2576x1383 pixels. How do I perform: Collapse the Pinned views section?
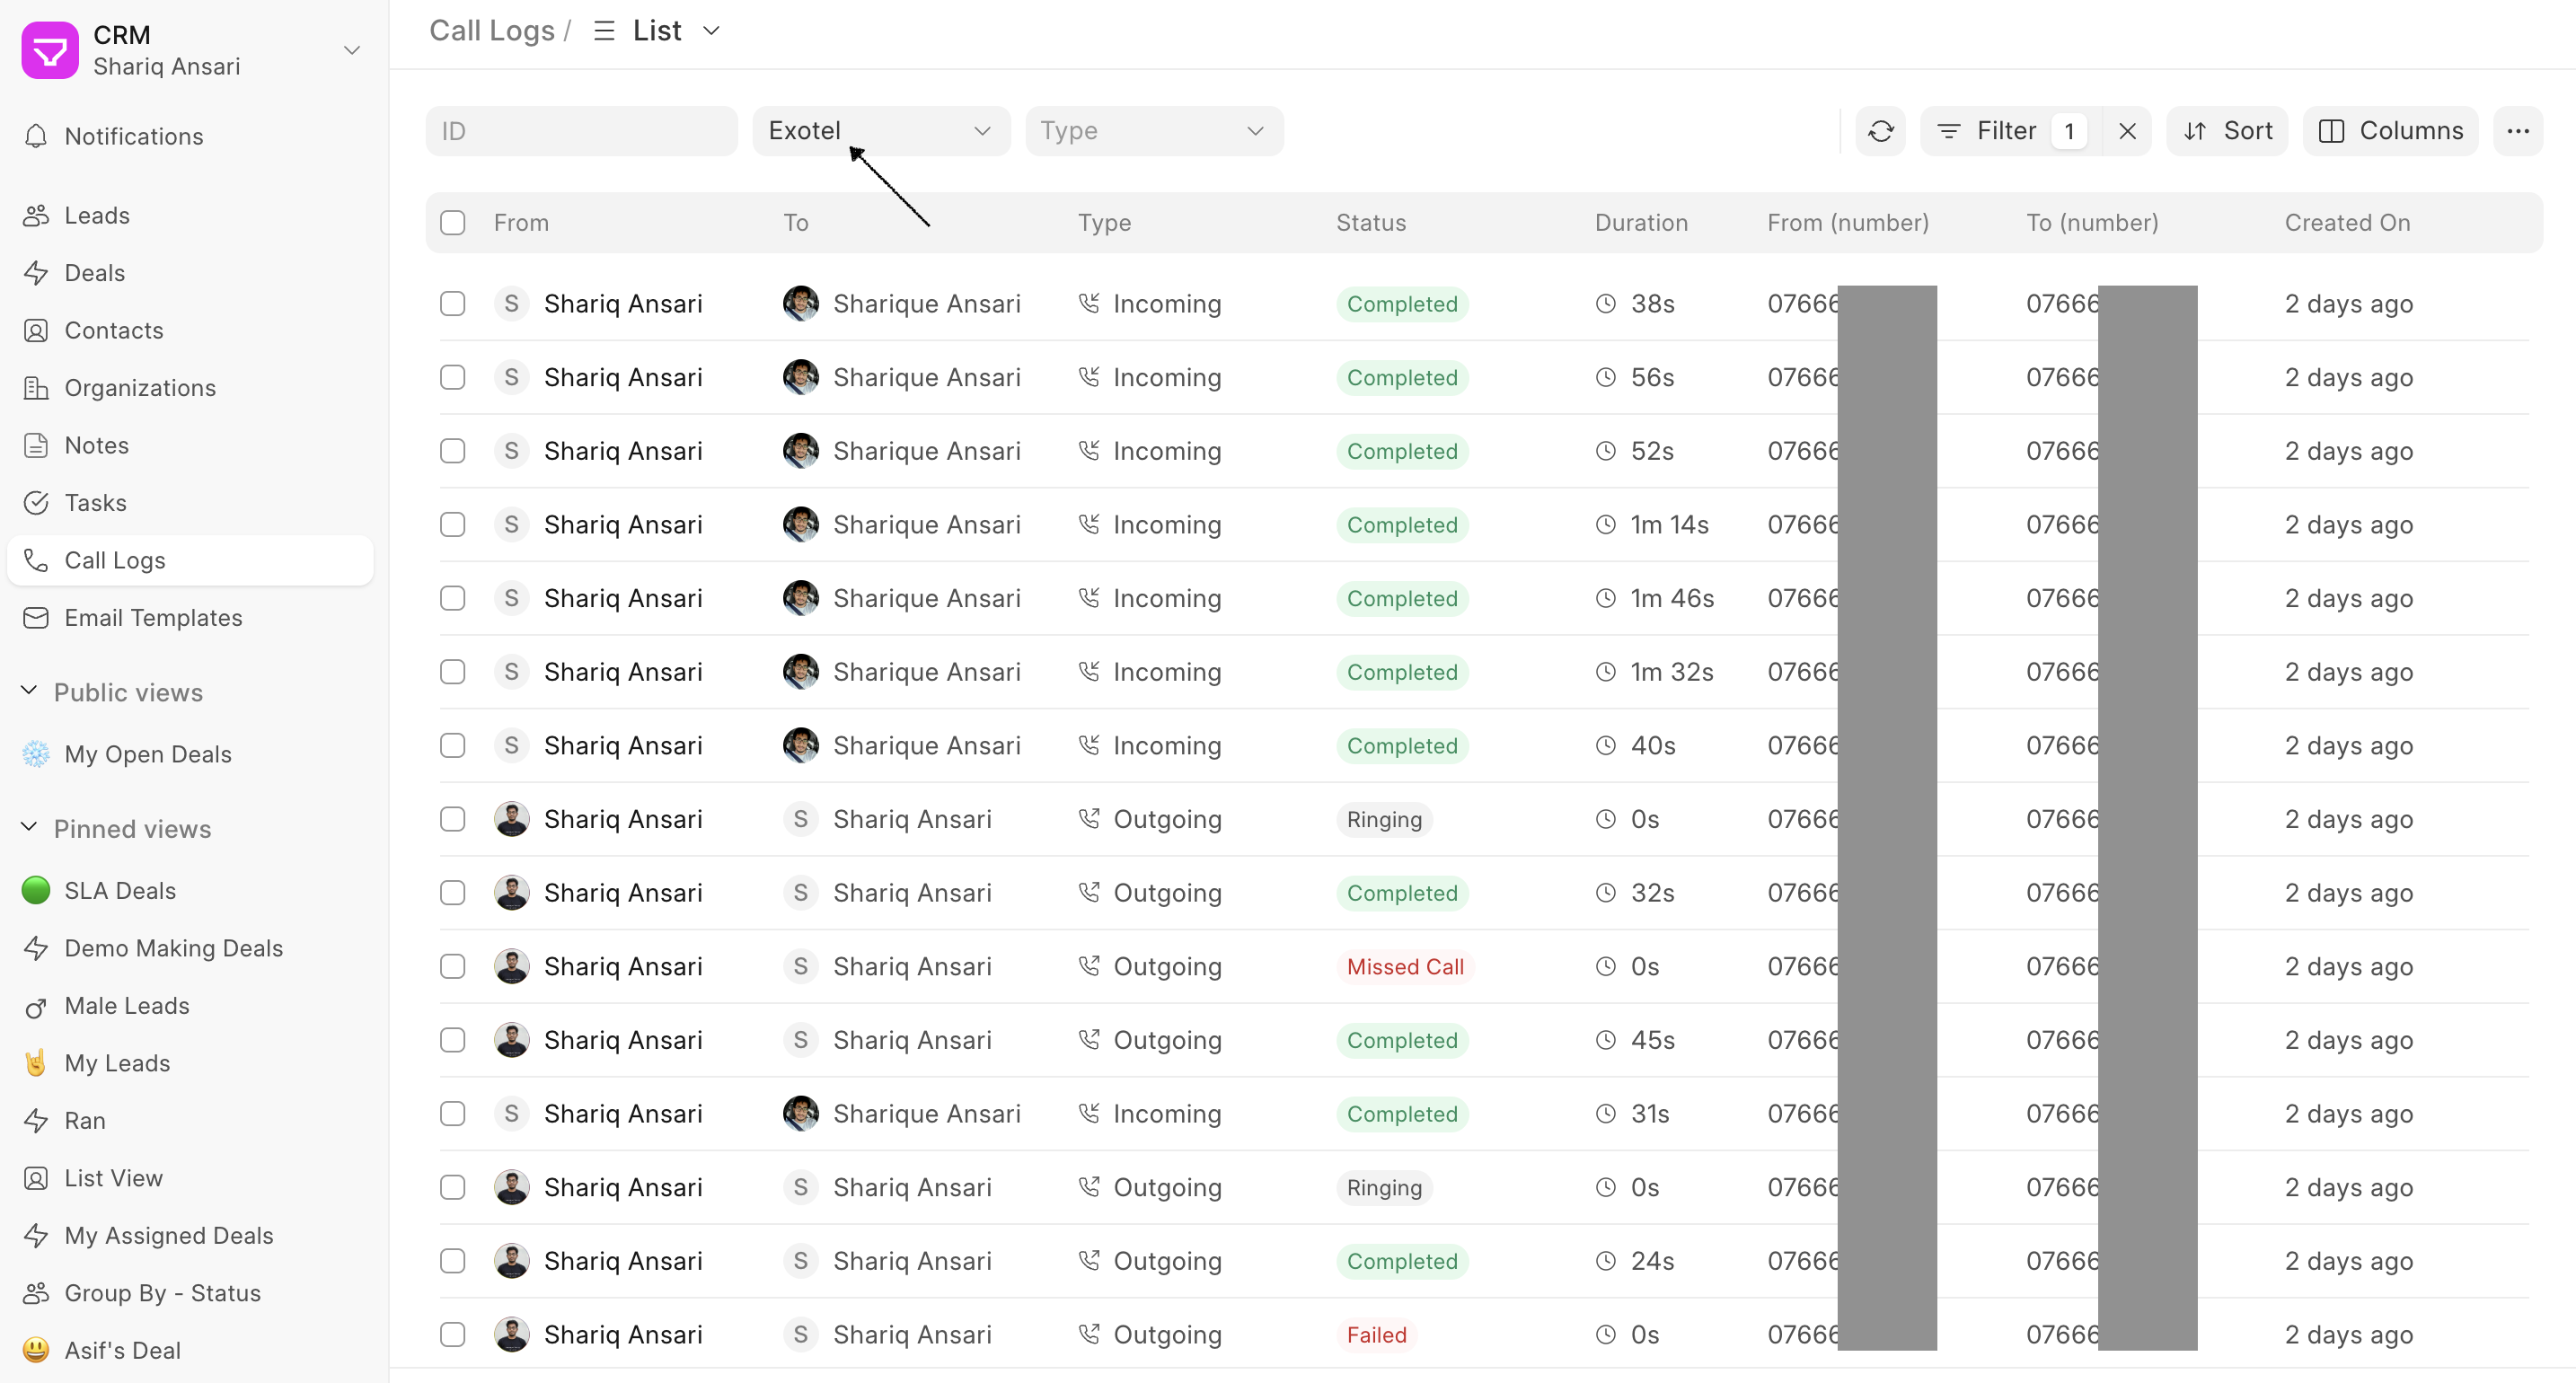pos(30,828)
